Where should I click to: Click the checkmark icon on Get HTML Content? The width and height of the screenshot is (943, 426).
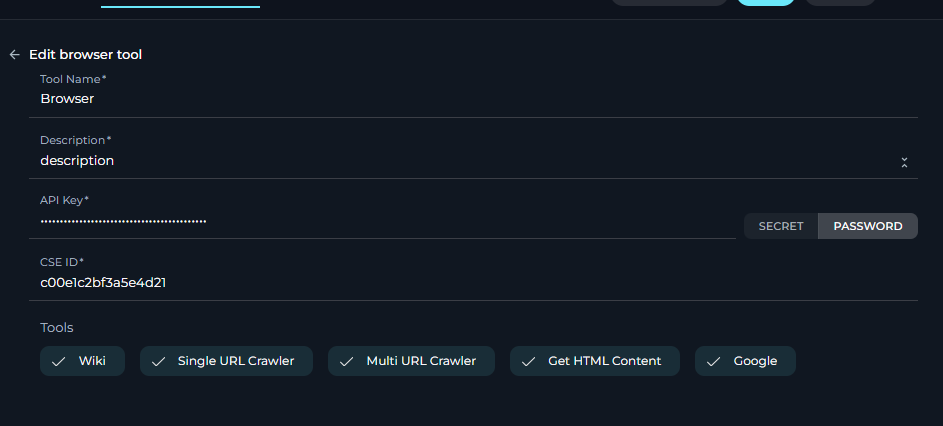pyautogui.click(x=529, y=361)
